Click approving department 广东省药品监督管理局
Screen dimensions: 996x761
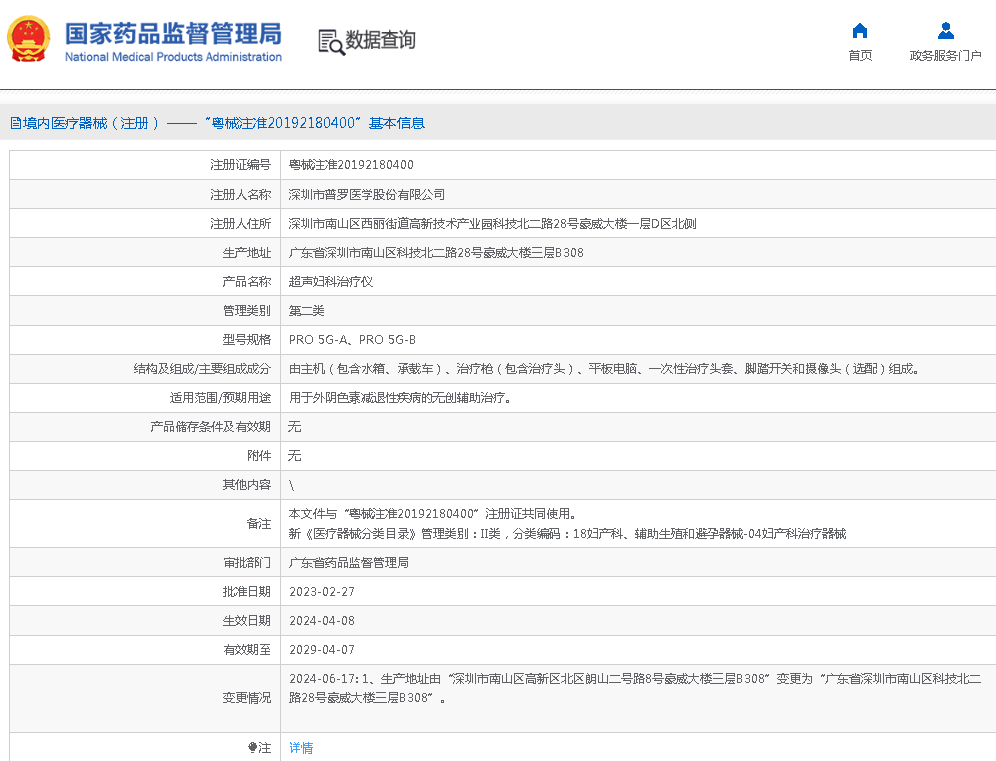point(348,563)
